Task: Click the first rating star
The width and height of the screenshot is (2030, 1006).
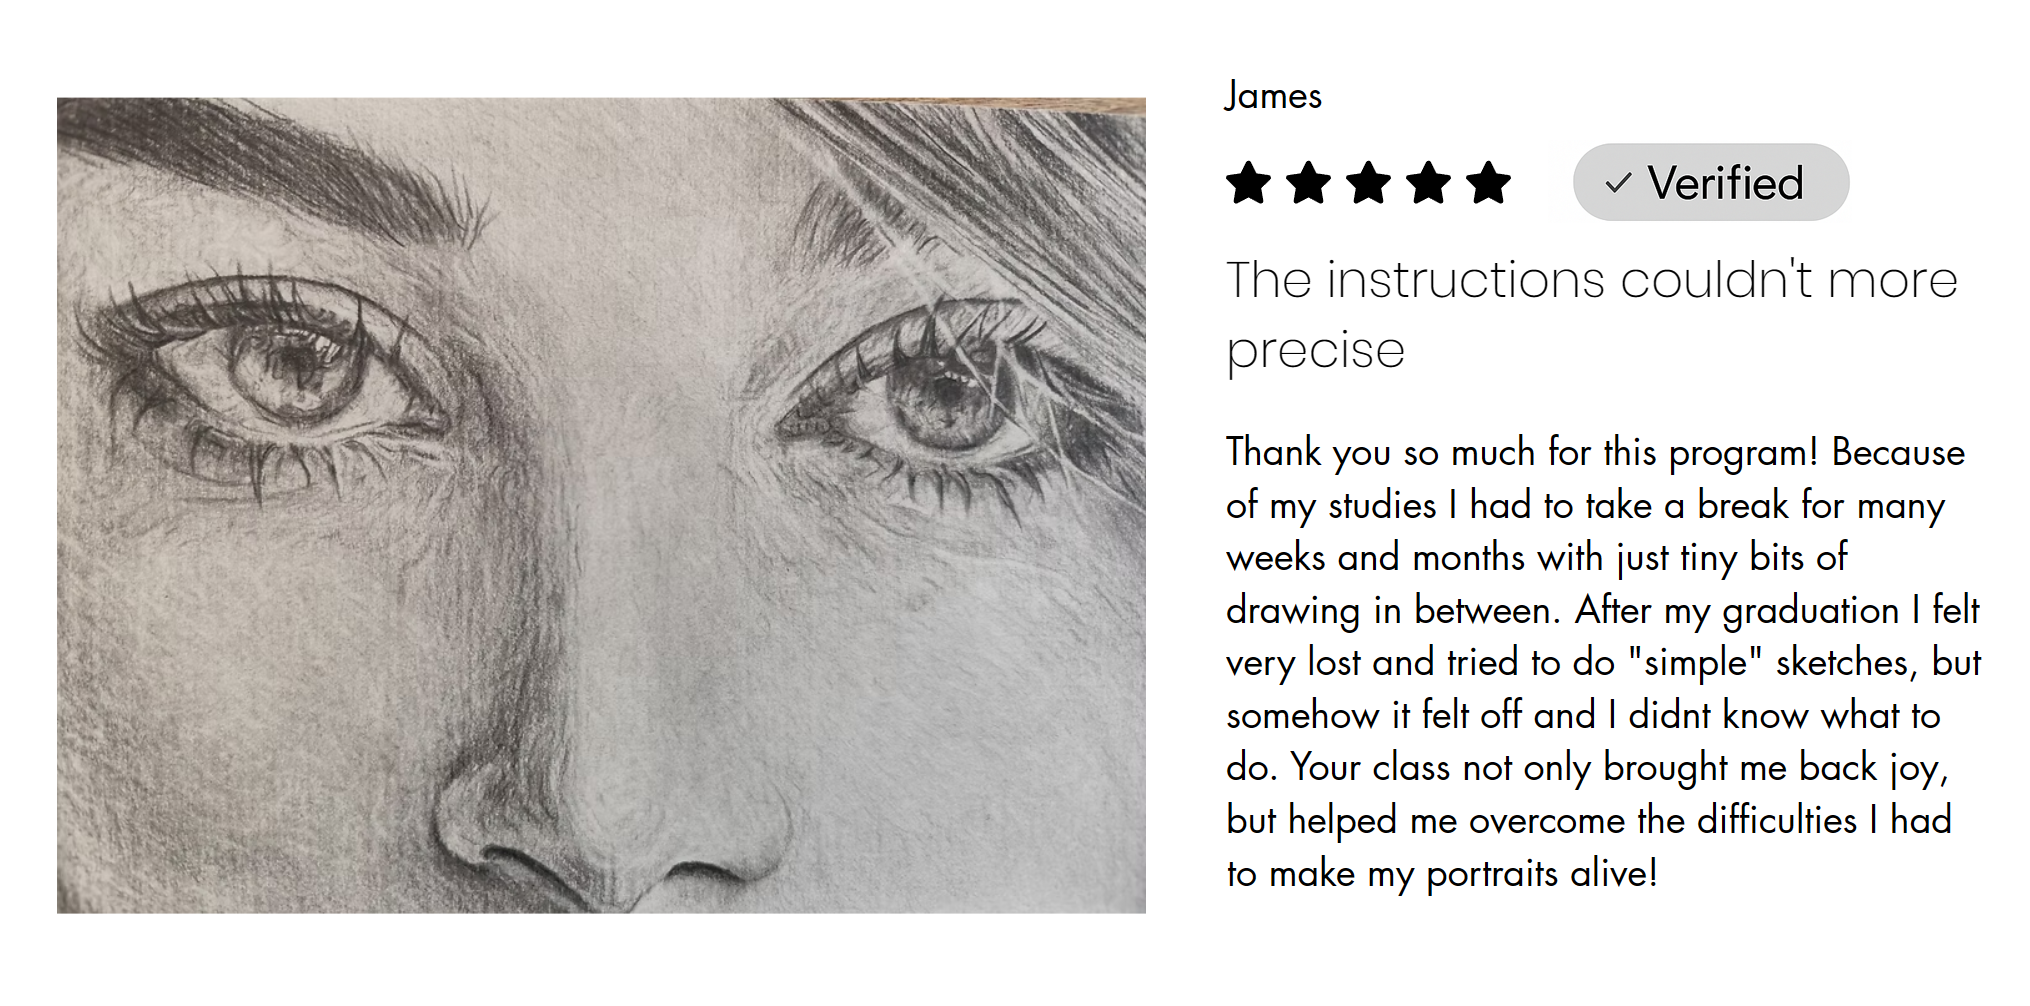Action: [x=1248, y=183]
